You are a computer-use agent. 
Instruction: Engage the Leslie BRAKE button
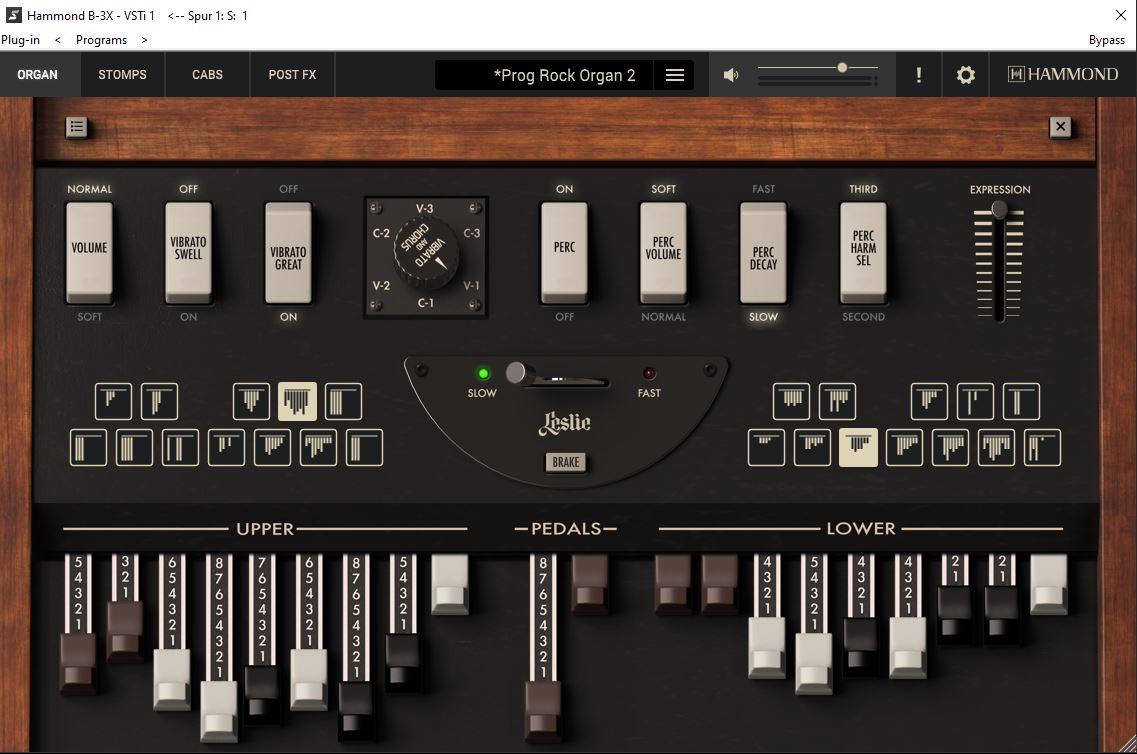tap(566, 462)
